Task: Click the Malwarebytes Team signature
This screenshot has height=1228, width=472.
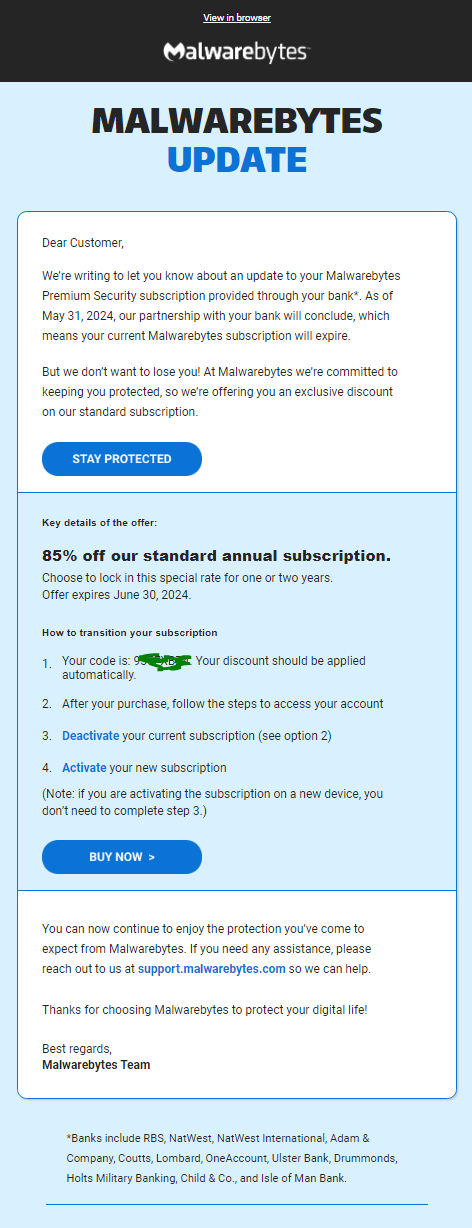Action: point(96,1065)
